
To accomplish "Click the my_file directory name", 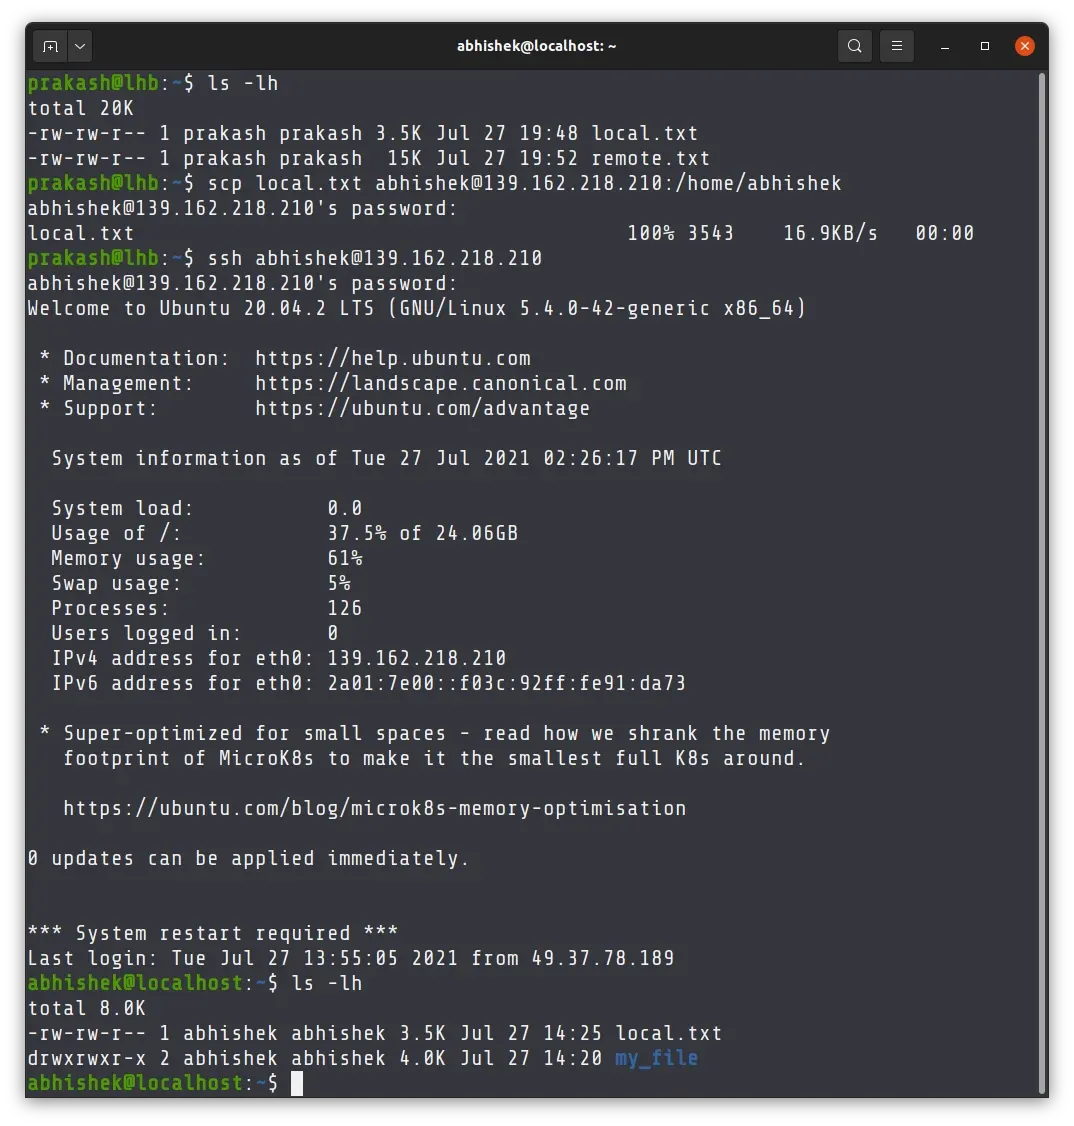I will coord(656,1058).
